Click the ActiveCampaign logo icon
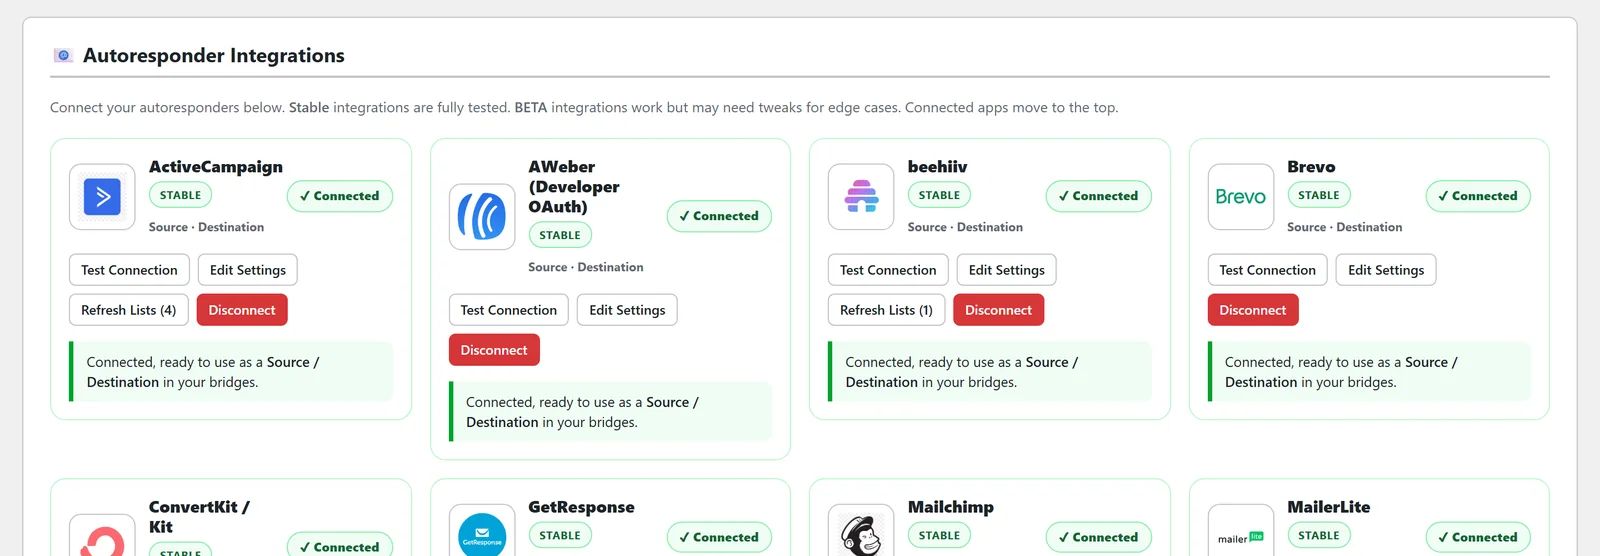This screenshot has height=556, width=1600. (102, 197)
